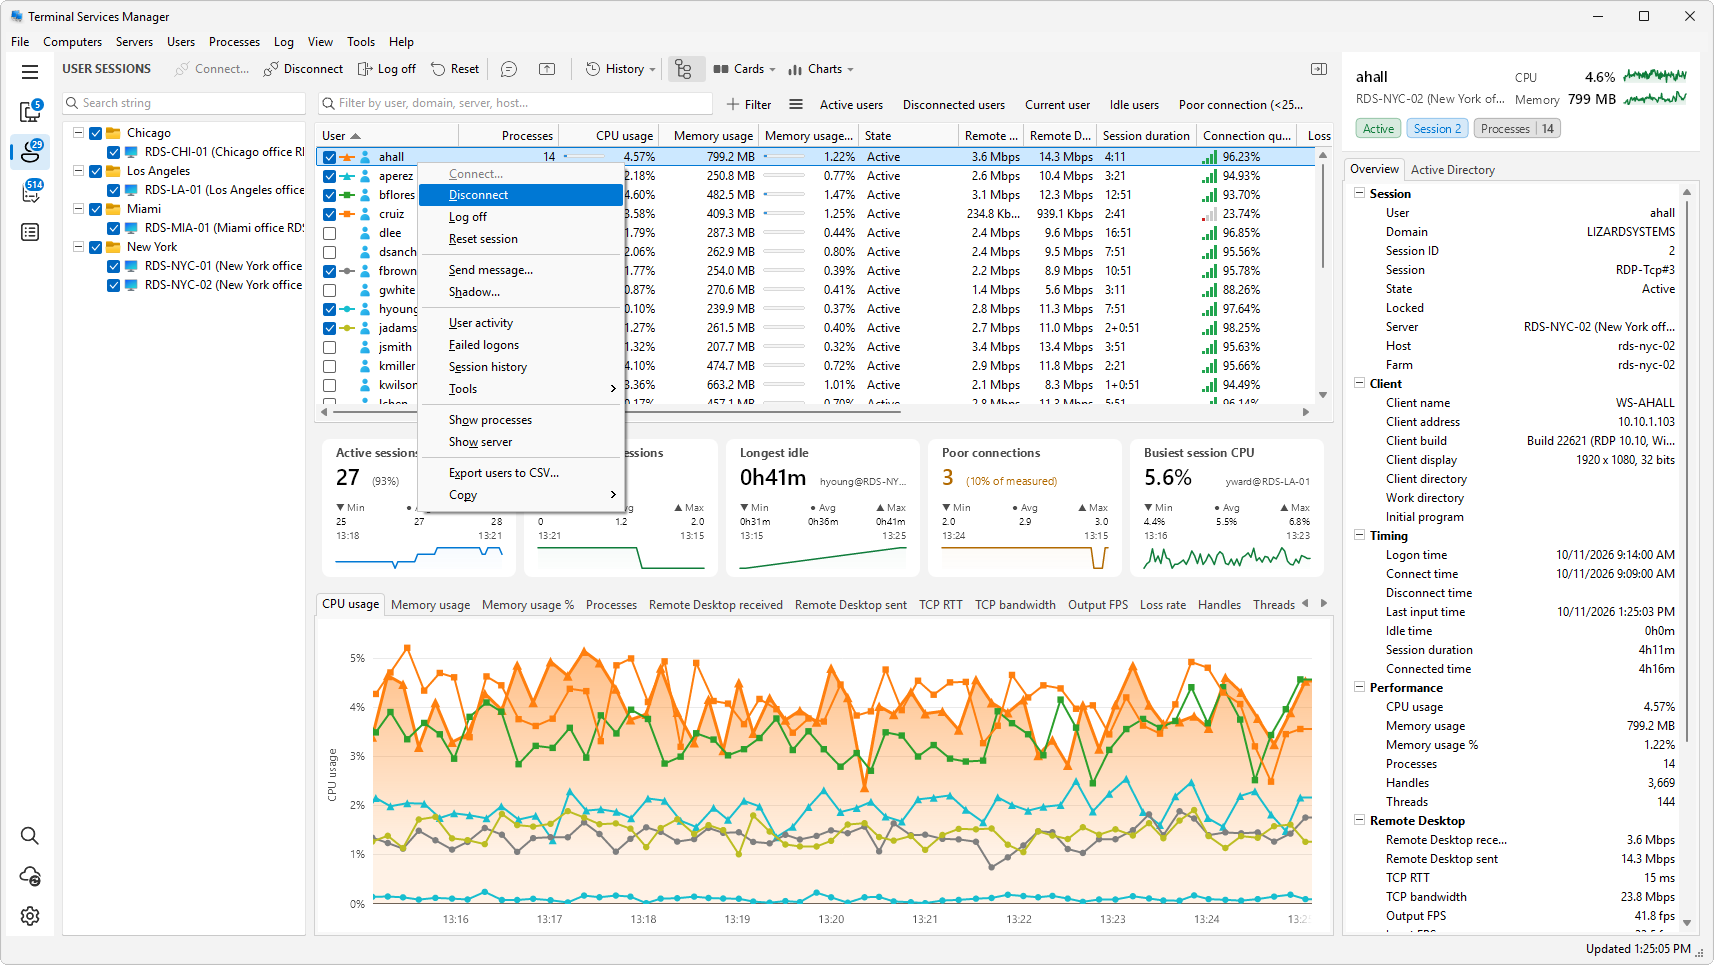Check the jsmith session row checkbox

click(329, 347)
